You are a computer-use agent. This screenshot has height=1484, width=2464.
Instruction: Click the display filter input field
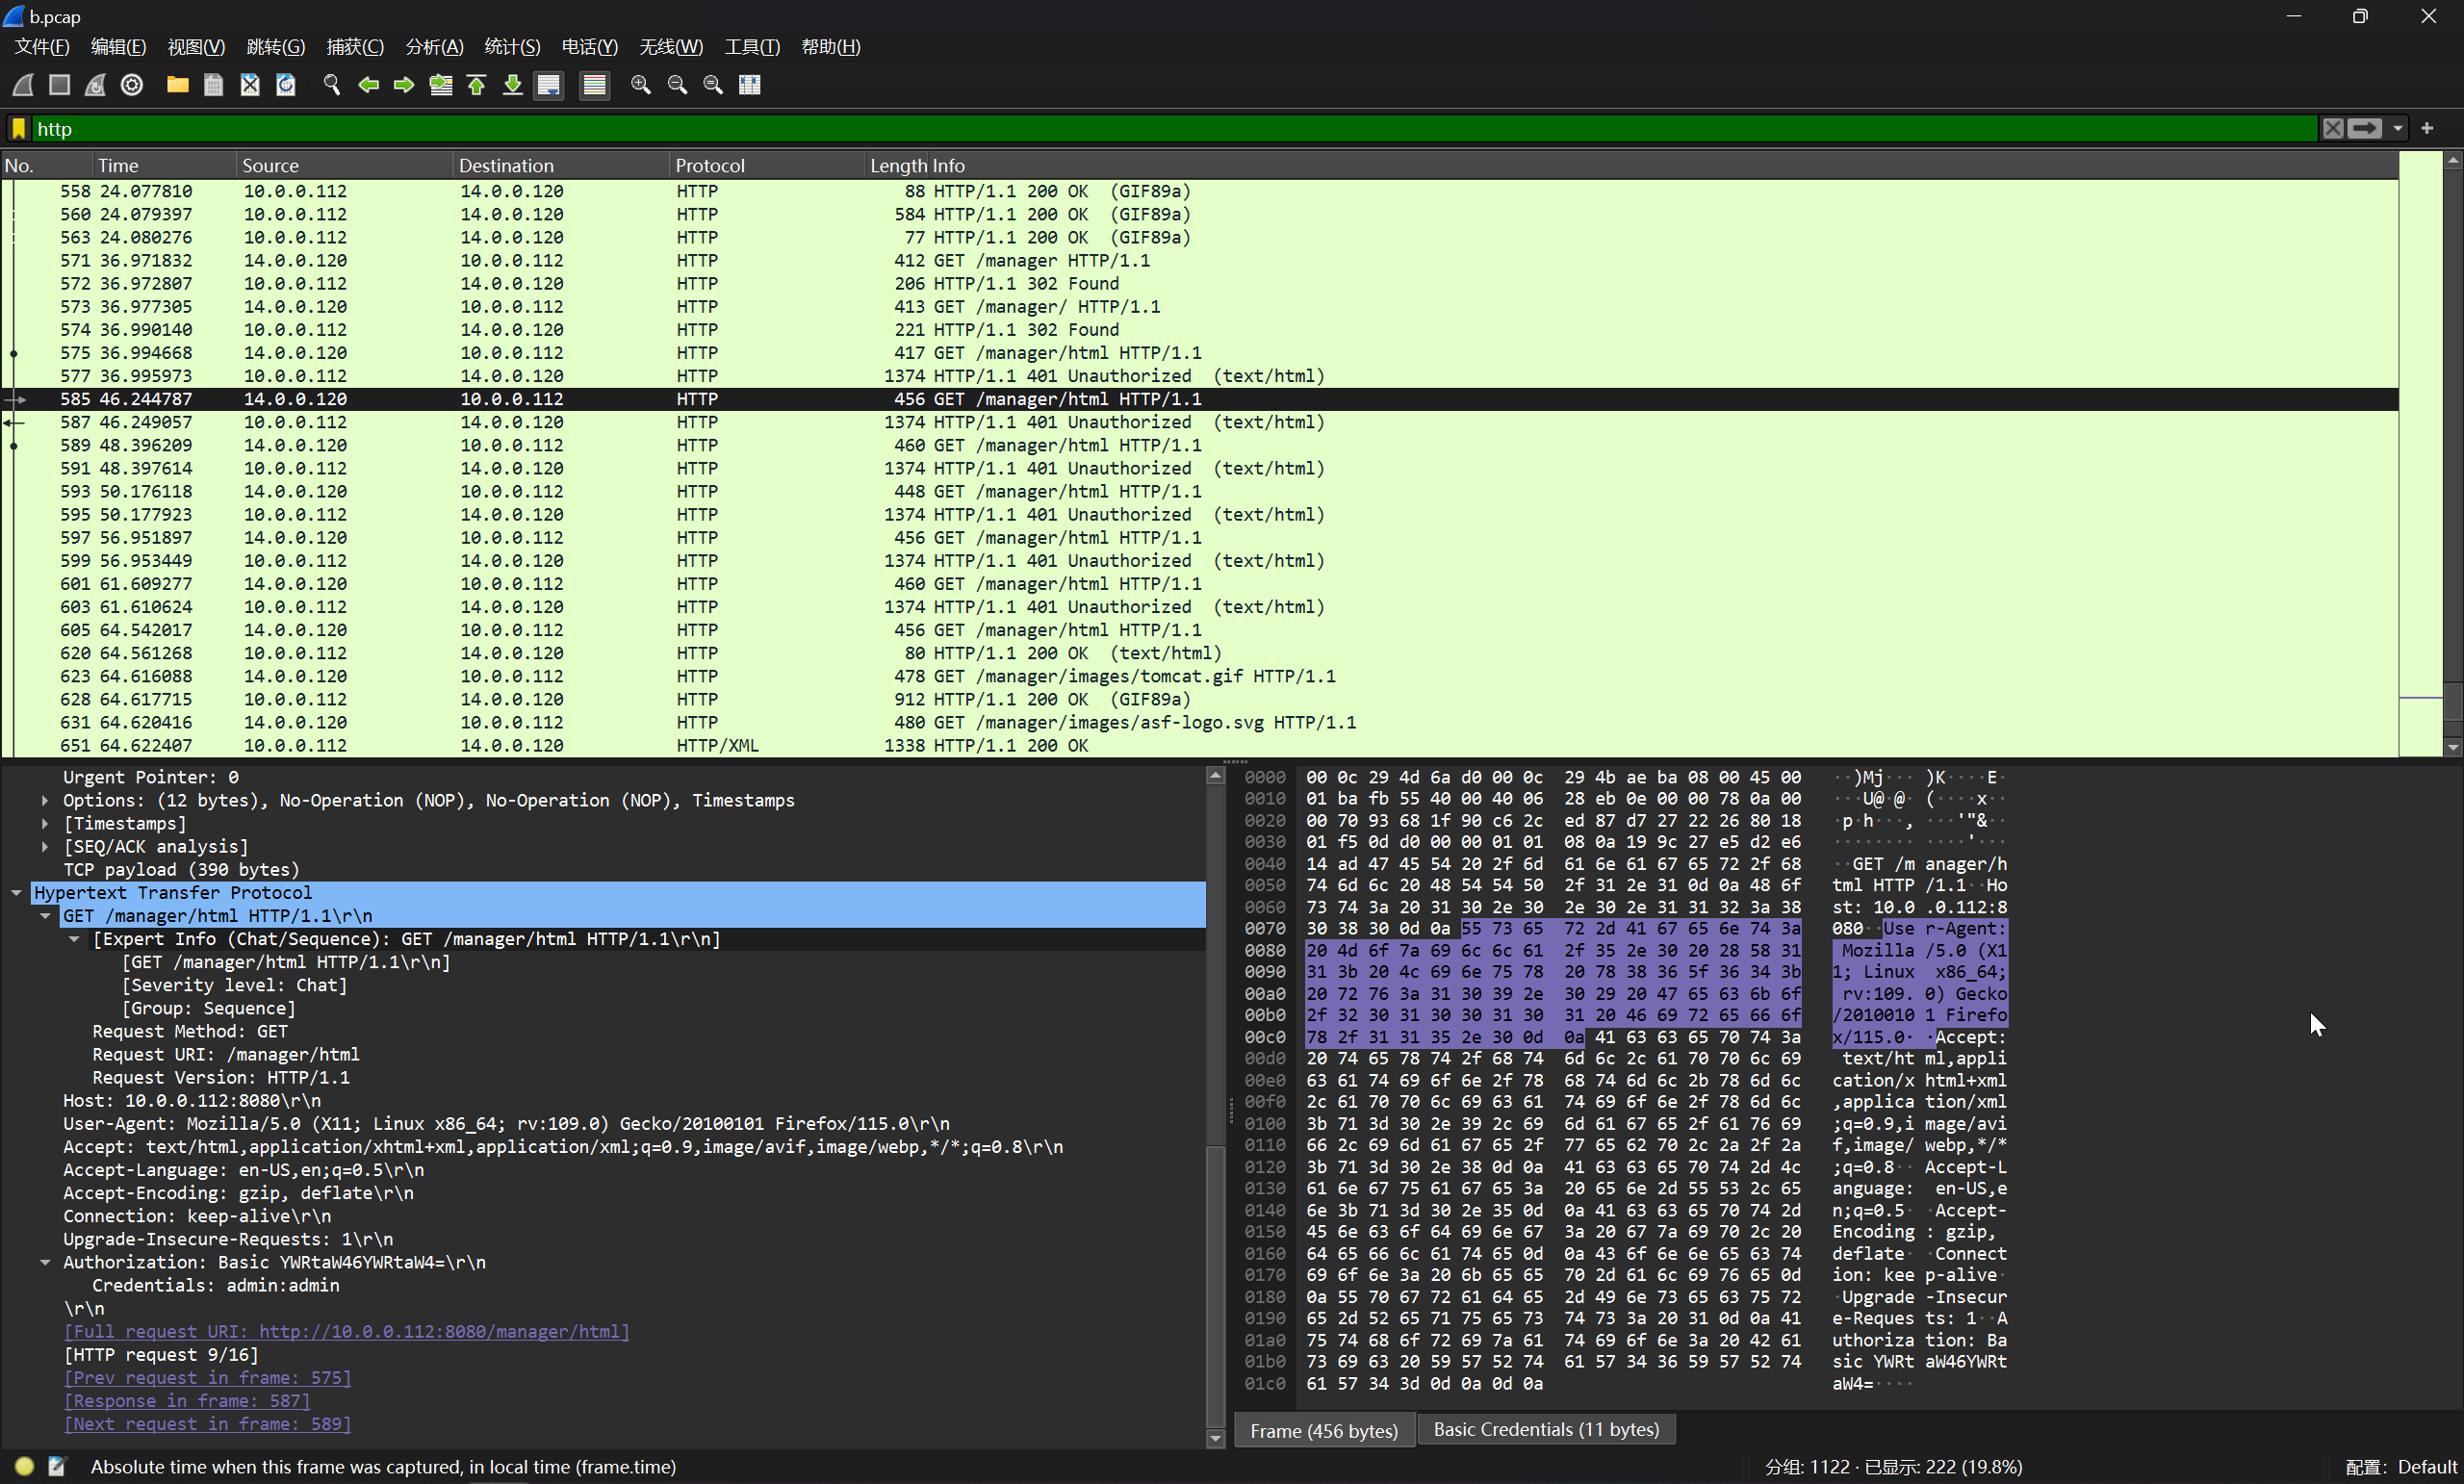pyautogui.click(x=1174, y=128)
